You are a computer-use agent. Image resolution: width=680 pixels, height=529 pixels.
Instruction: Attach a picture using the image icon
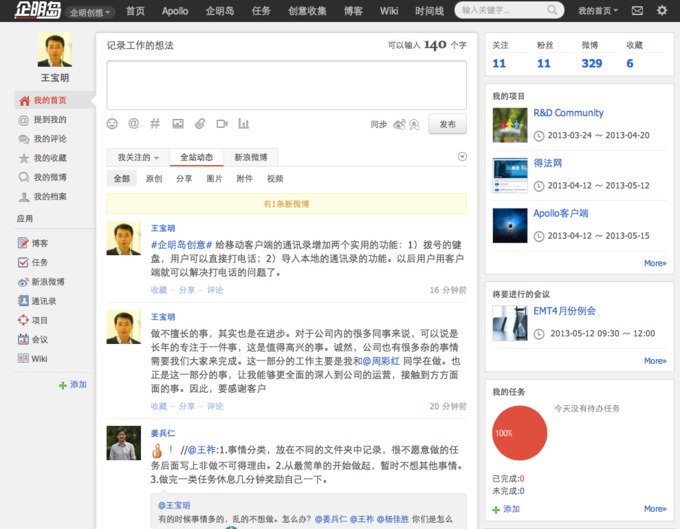point(178,124)
